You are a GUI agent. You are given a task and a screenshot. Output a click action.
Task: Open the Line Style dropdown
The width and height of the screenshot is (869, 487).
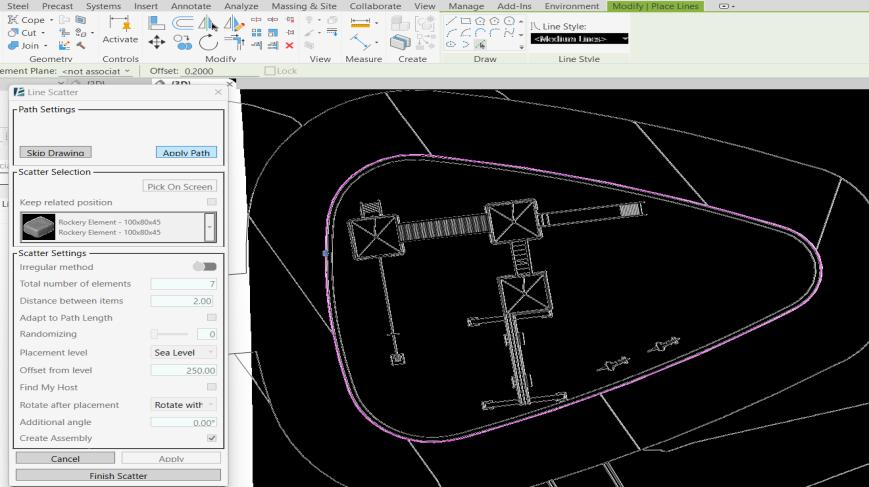pyautogui.click(x=579, y=39)
